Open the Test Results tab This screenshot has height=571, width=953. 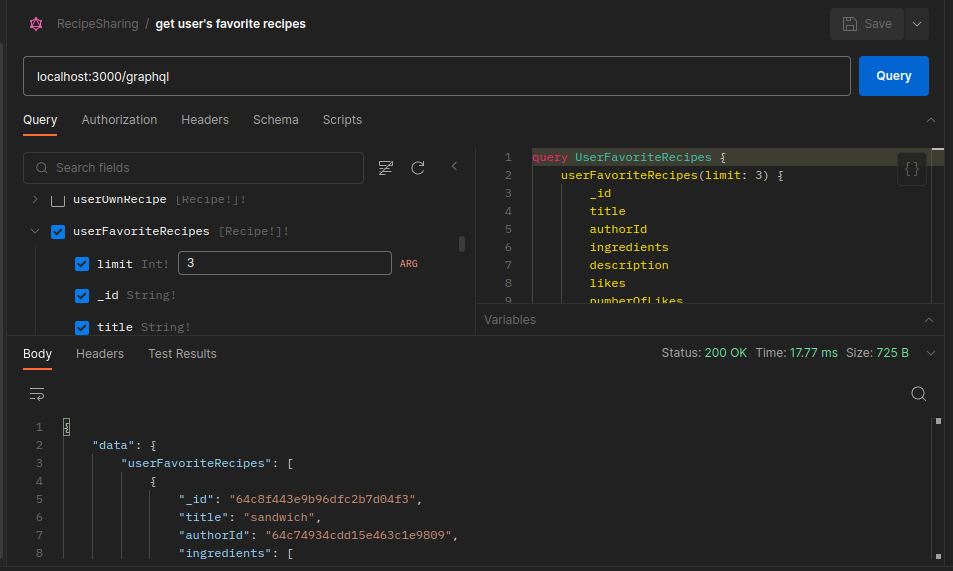[182, 354]
